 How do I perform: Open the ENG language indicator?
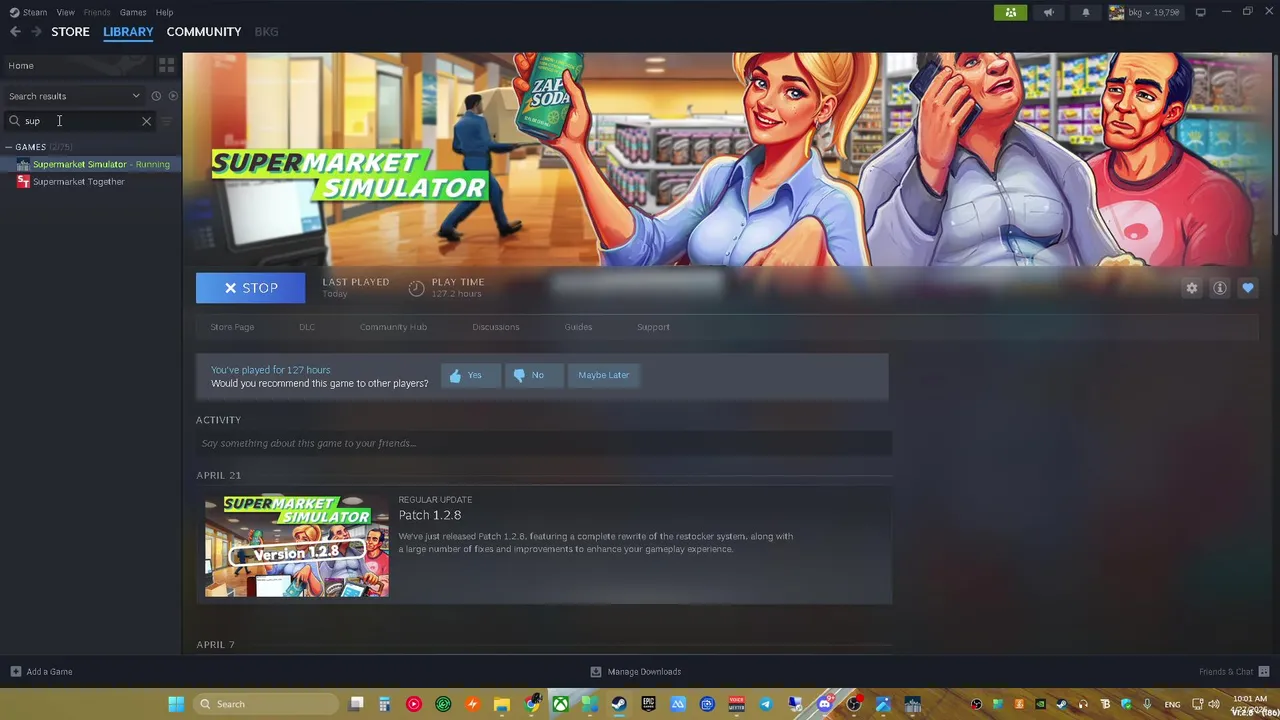coord(1172,704)
